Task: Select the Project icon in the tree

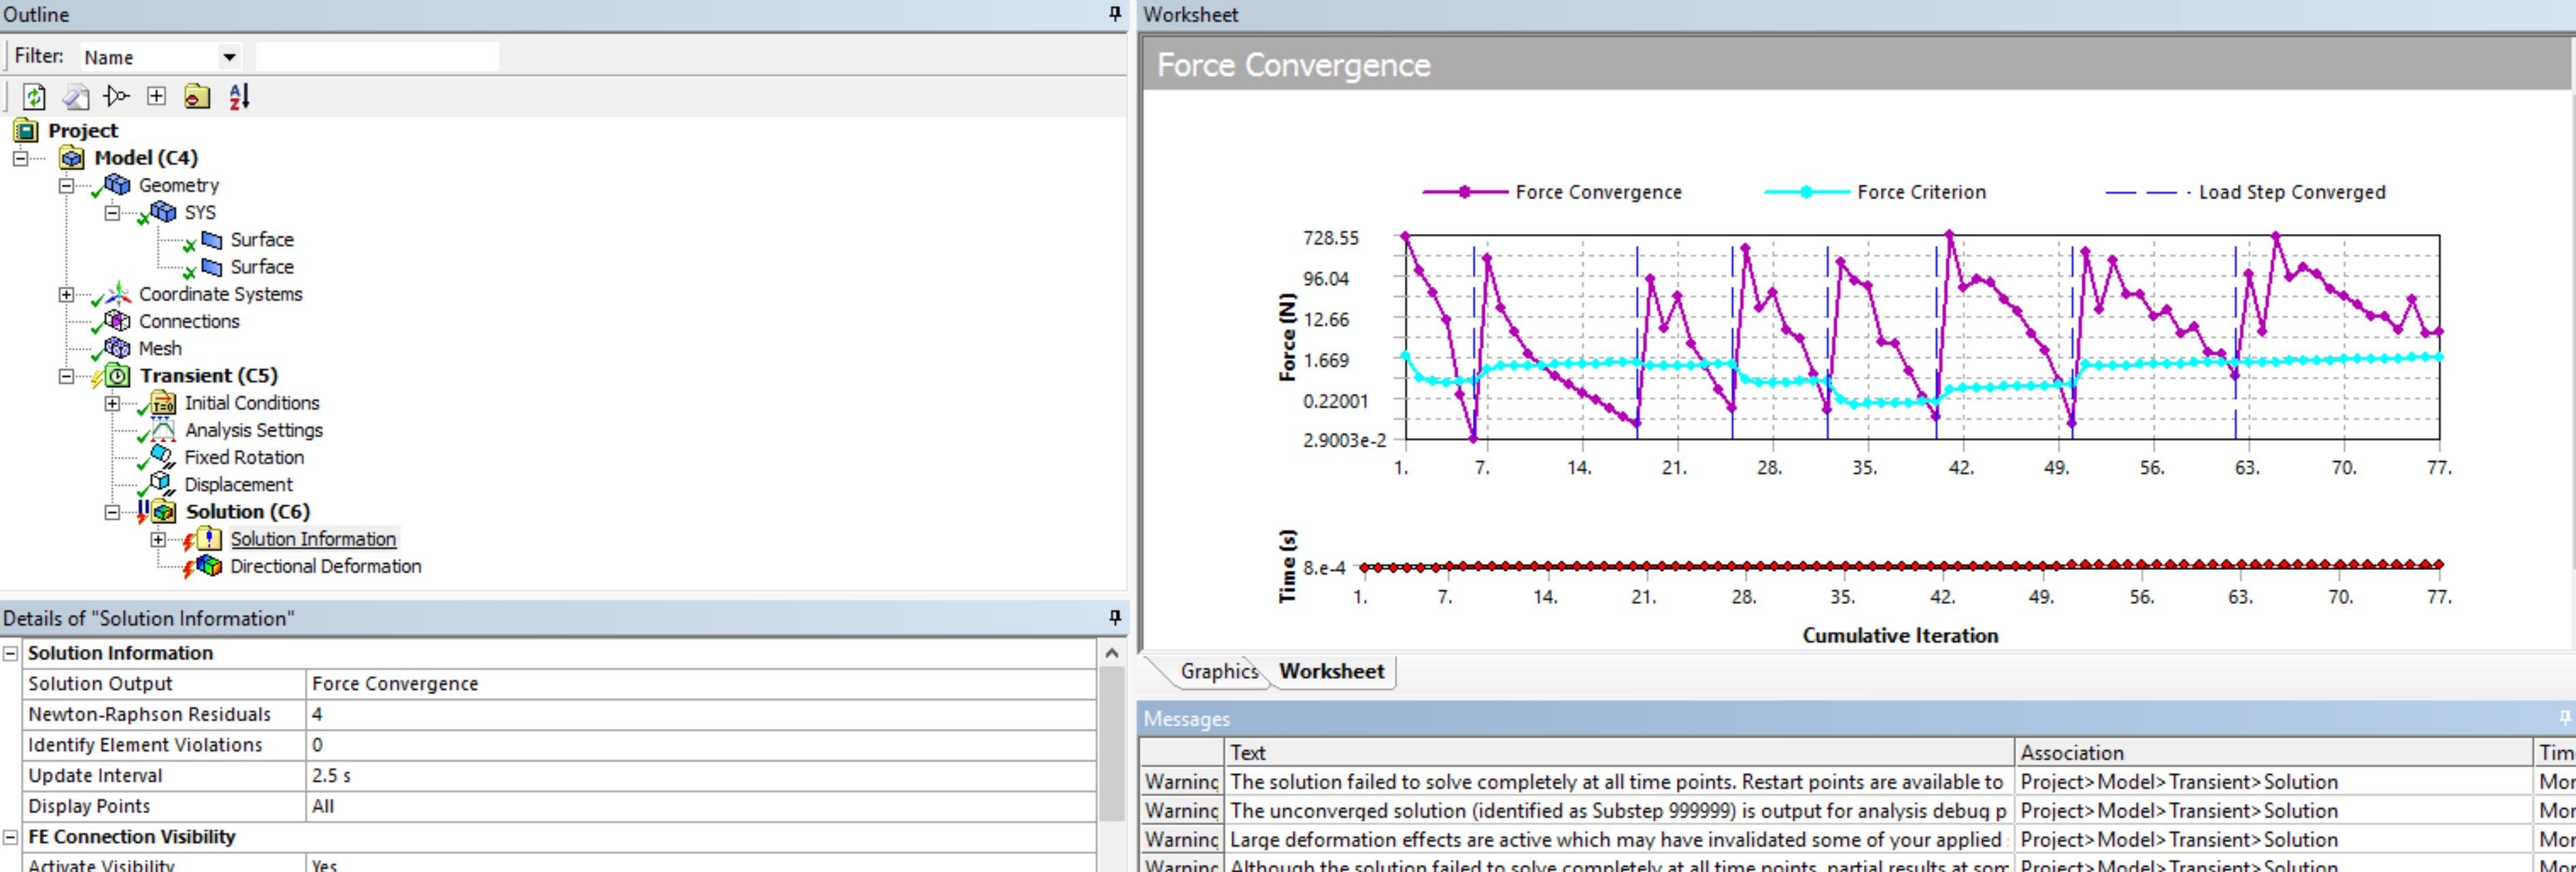Action: pos(27,130)
